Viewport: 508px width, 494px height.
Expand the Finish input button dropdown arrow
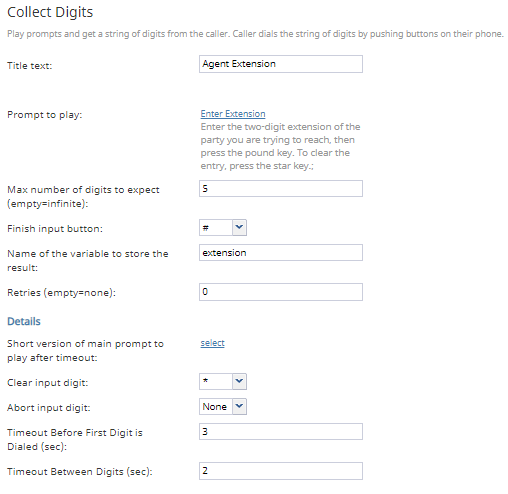(x=239, y=228)
